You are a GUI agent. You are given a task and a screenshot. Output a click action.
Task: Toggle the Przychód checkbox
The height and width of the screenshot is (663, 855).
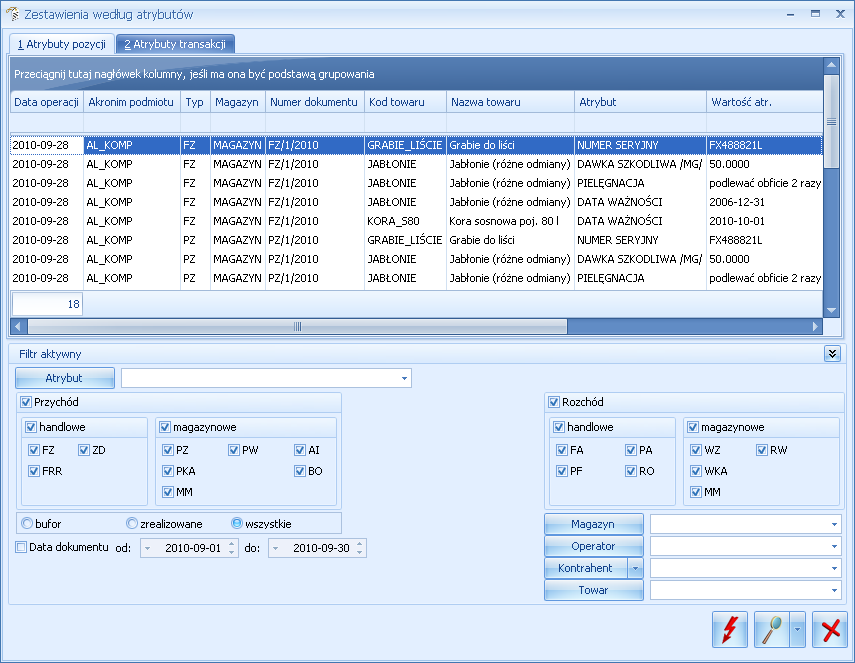[26, 402]
